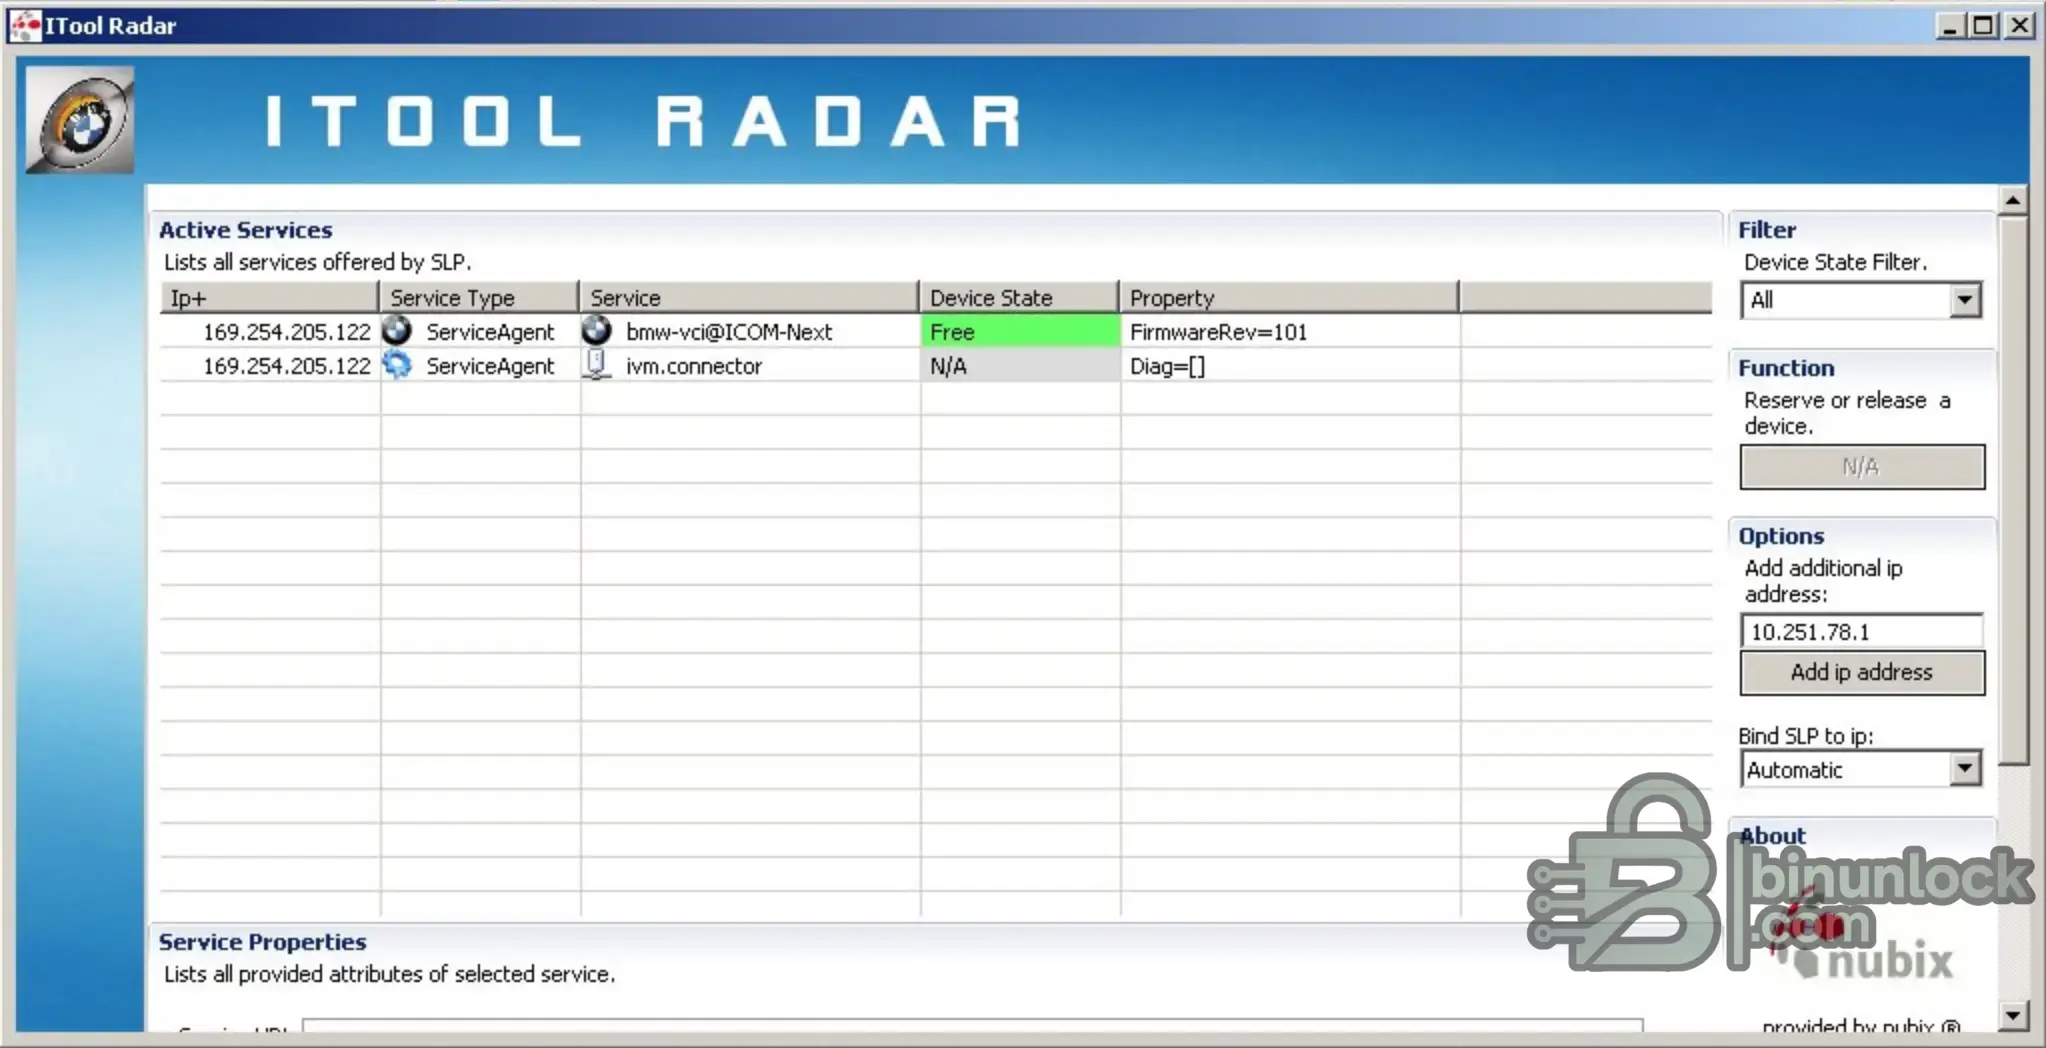
Task: Sort by the Property column header
Action: 1289,297
